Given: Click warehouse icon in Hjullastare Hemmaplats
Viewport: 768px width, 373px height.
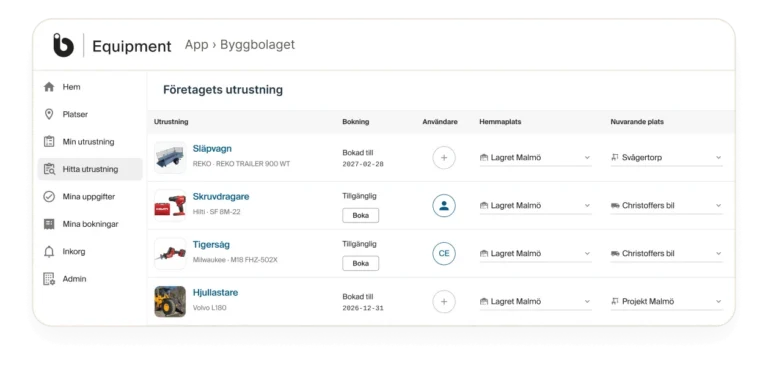Looking at the screenshot, I should (x=484, y=302).
